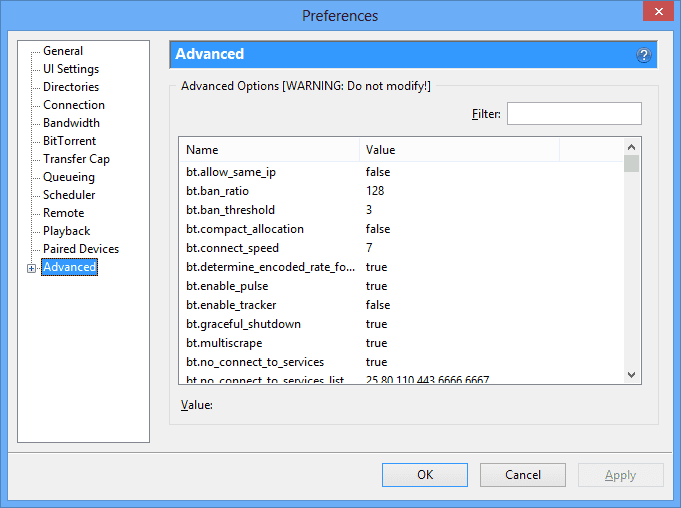Select bt.compact_allocation in the list
This screenshot has height=508, width=681.
click(x=401, y=229)
